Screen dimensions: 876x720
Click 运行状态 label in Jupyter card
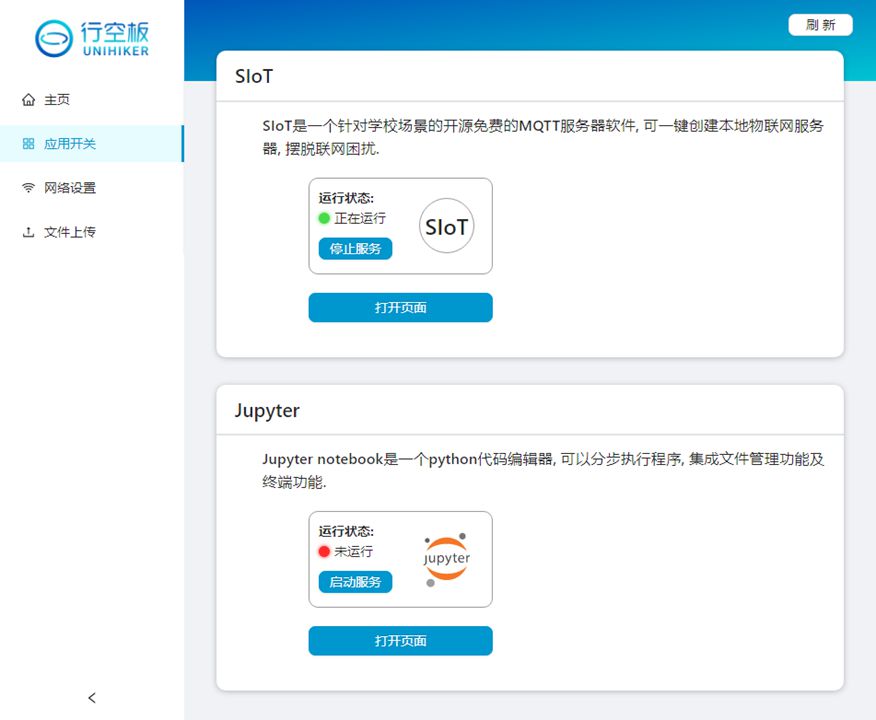(x=346, y=531)
